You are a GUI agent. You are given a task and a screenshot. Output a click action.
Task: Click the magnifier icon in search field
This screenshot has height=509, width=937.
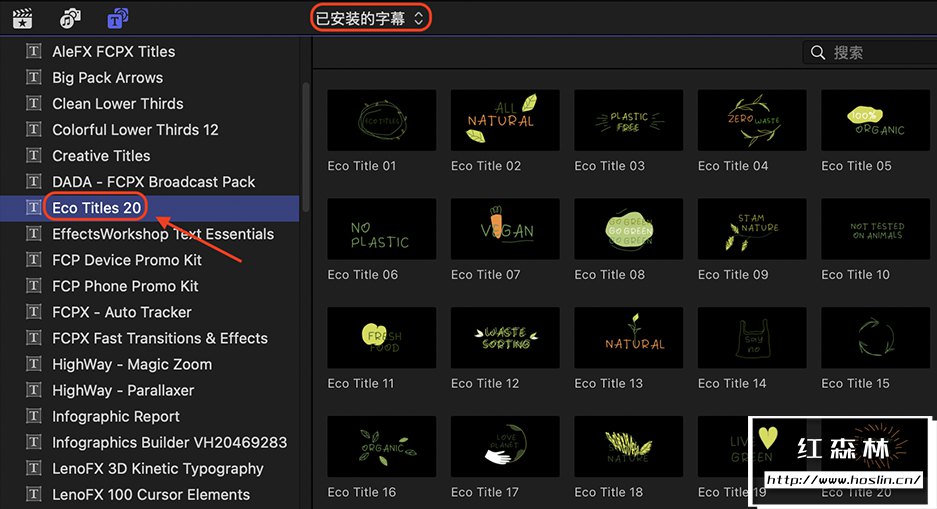pos(817,53)
